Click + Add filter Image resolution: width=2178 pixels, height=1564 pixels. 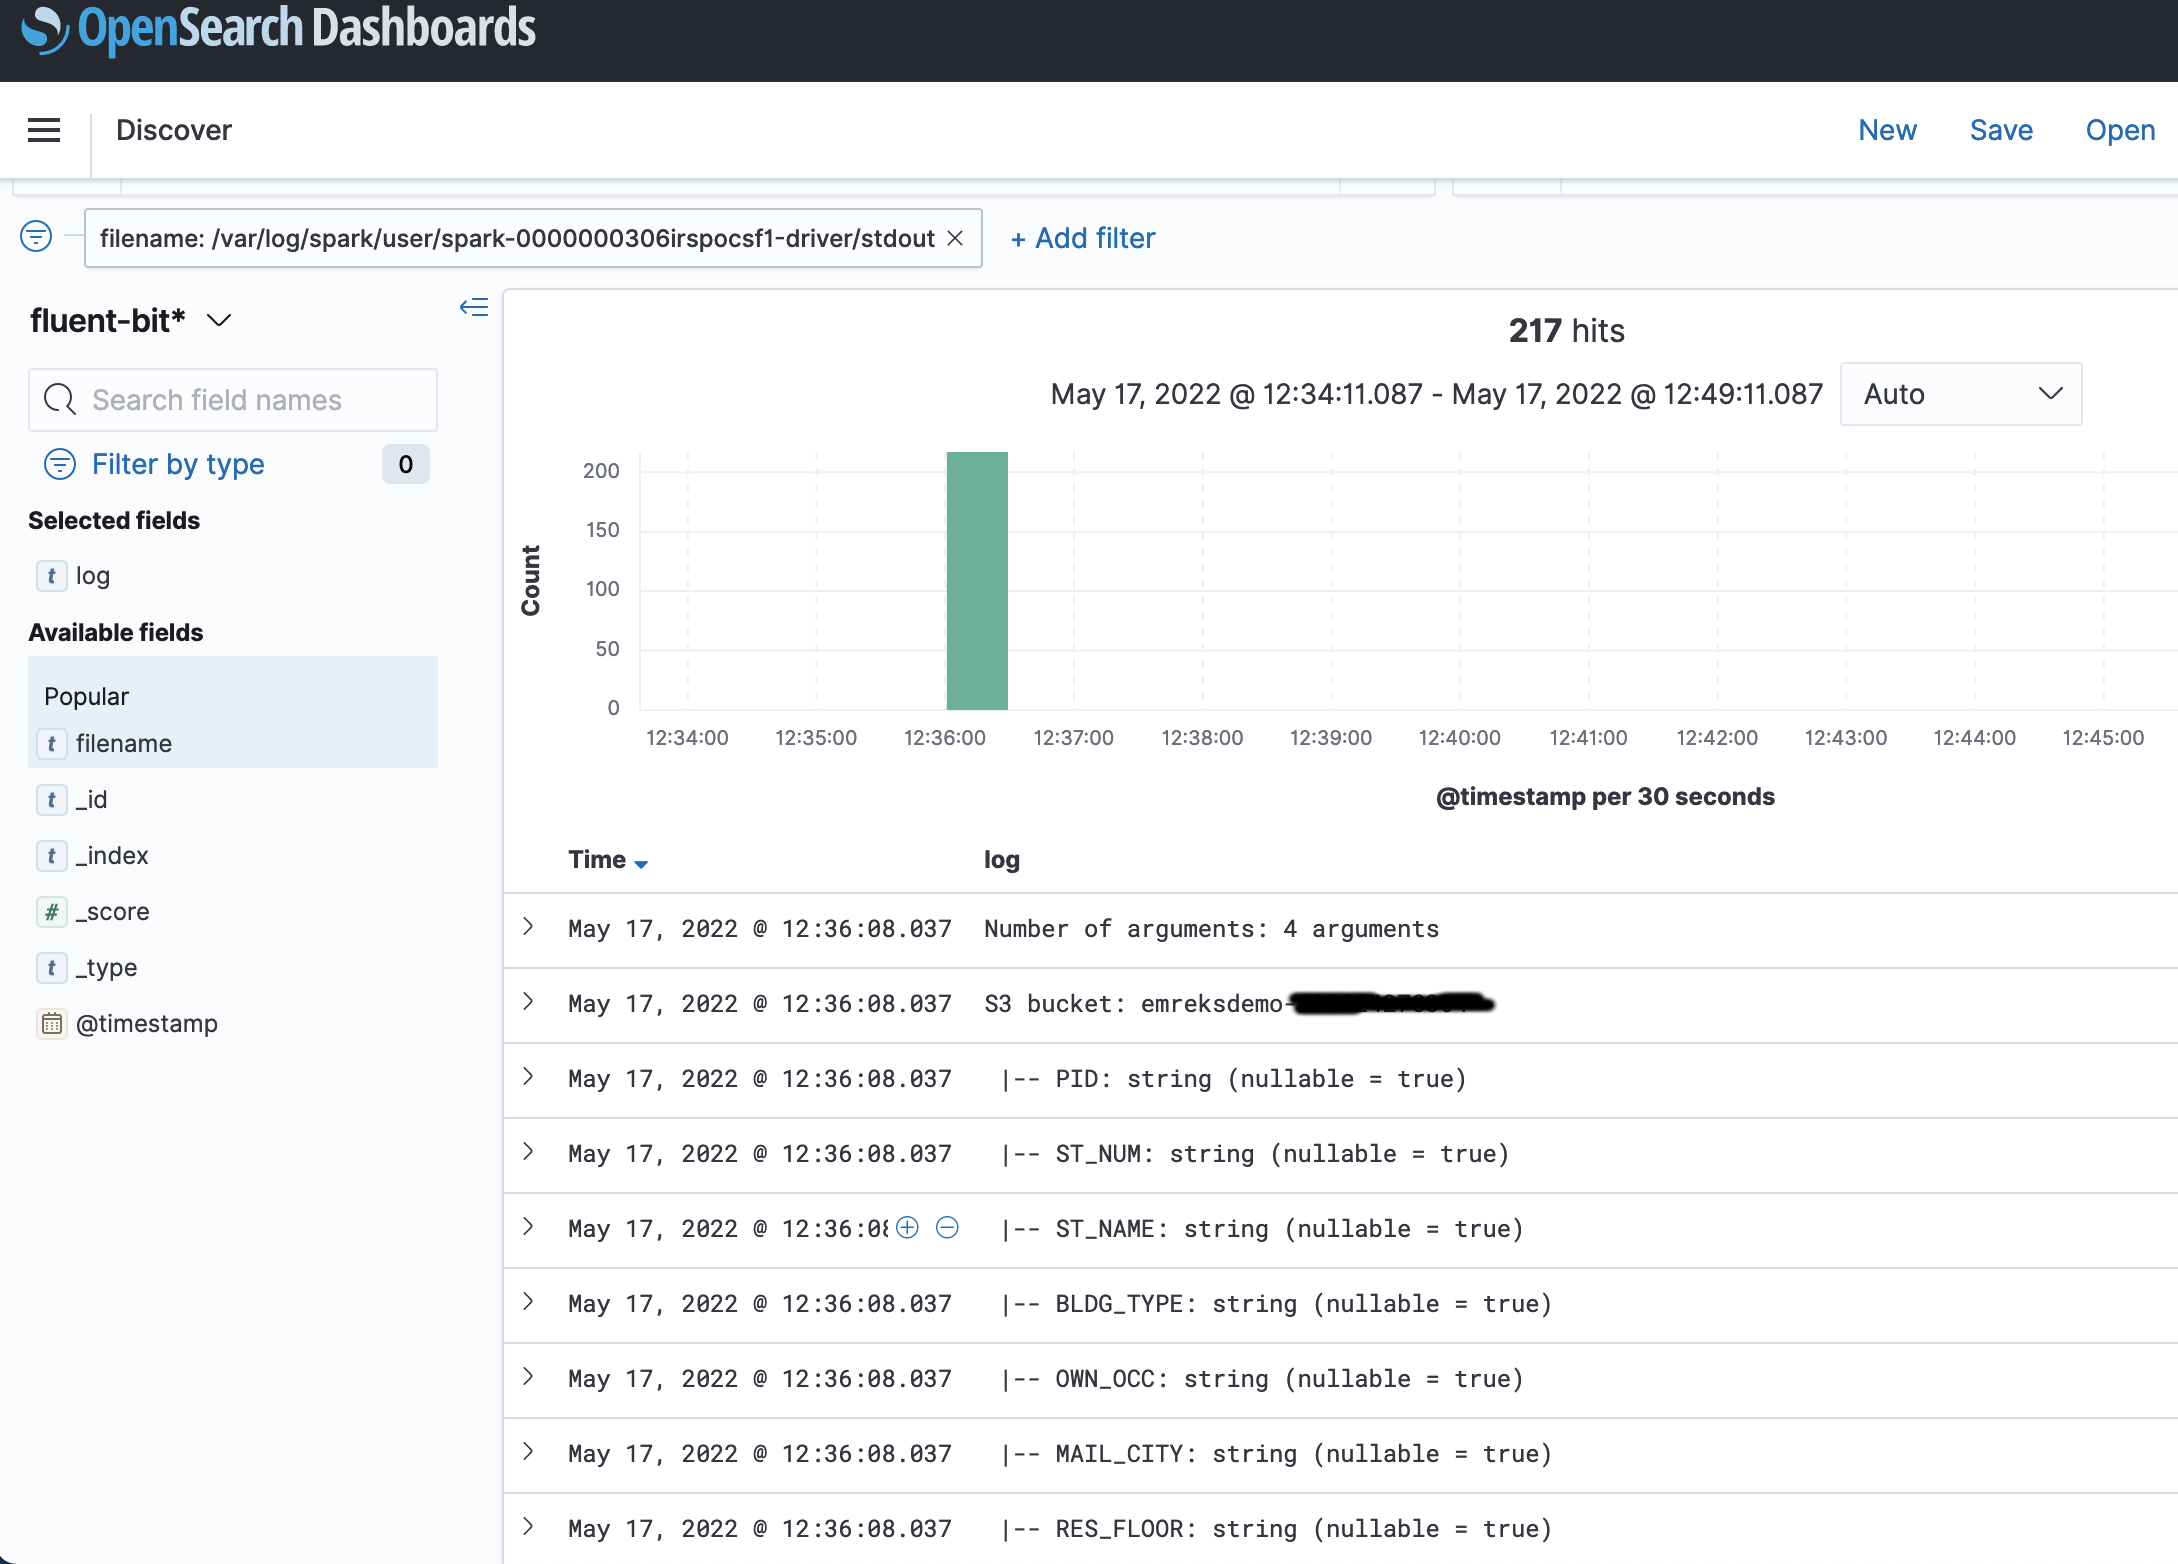tap(1082, 238)
